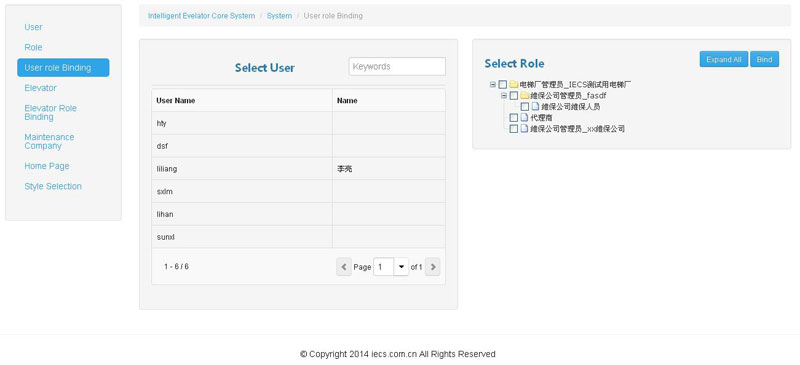Select tree label 维保公司维保人员

click(x=570, y=107)
